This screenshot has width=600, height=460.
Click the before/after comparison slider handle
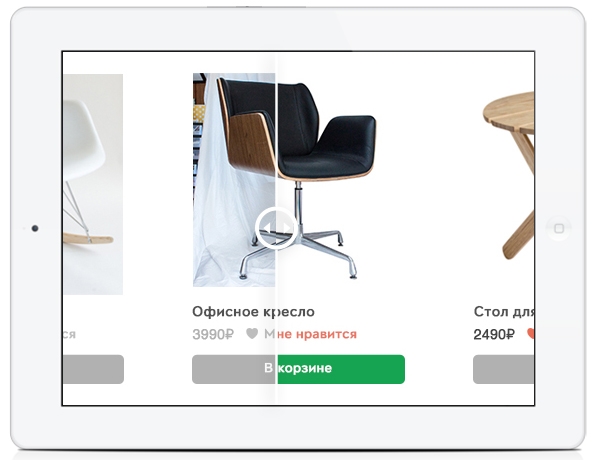pos(276,228)
